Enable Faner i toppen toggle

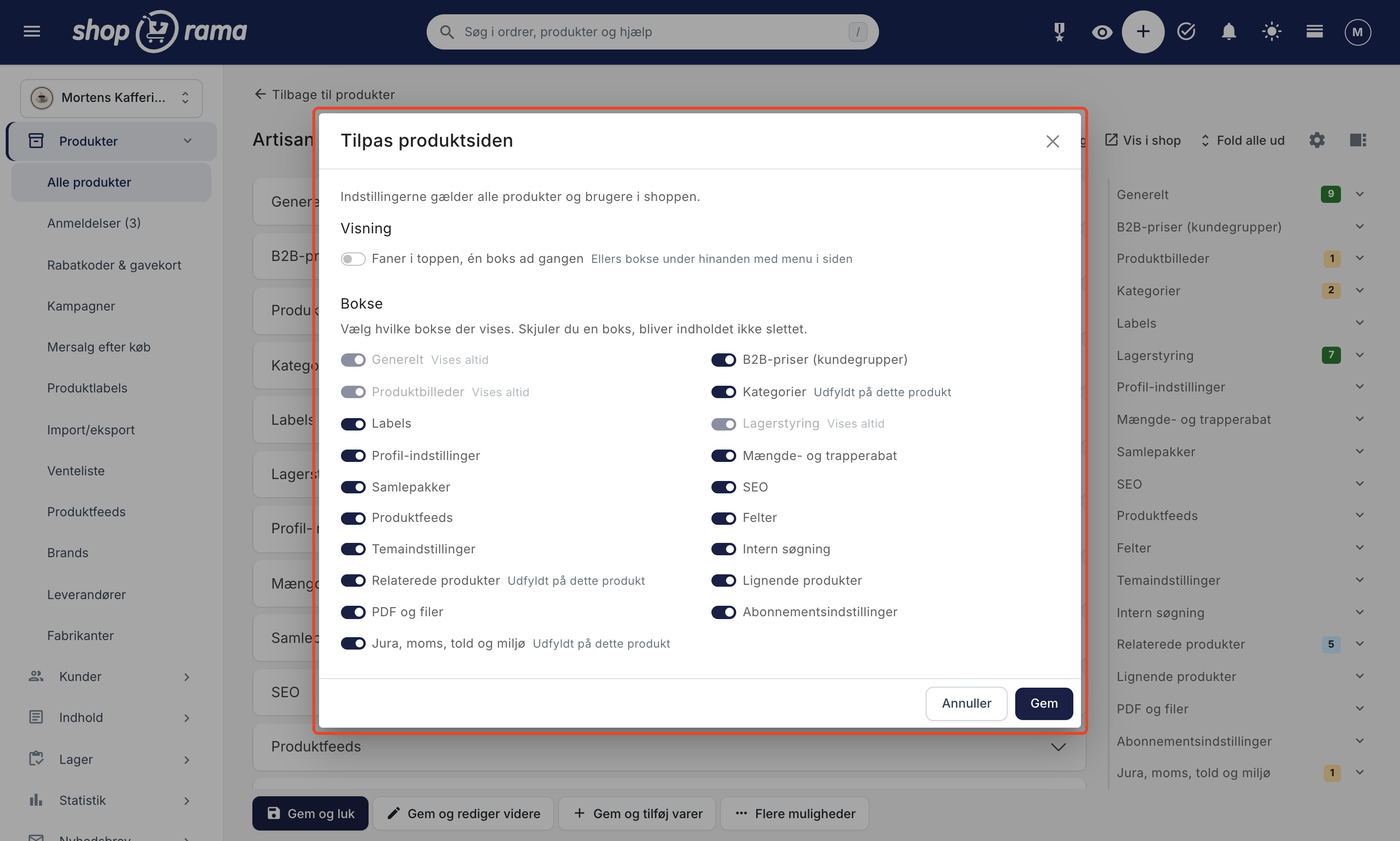(353, 259)
